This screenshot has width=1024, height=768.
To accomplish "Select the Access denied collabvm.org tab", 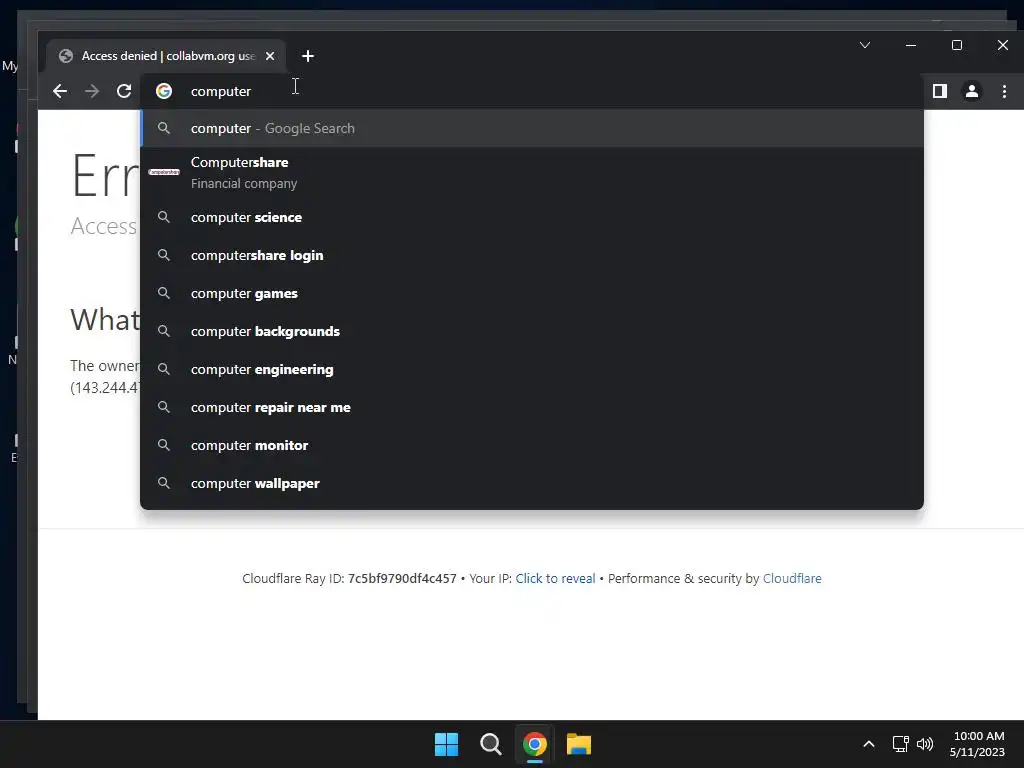I will (166, 56).
